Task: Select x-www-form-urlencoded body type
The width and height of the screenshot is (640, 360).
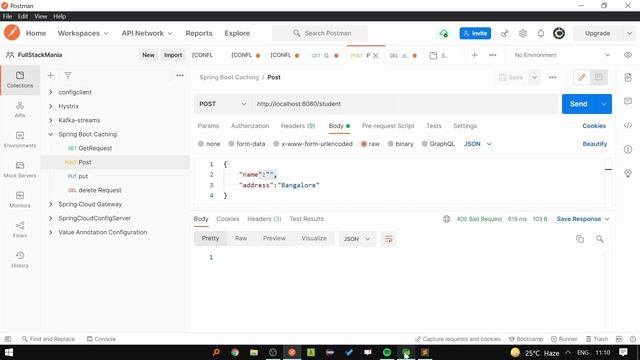Action: pyautogui.click(x=313, y=144)
